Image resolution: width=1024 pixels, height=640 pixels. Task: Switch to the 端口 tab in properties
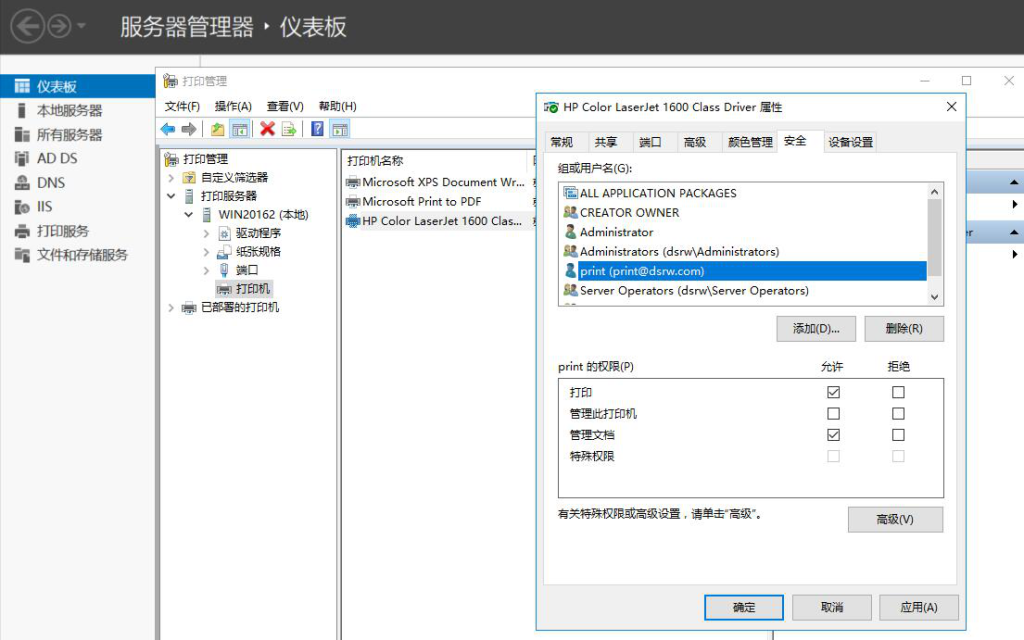tap(650, 142)
